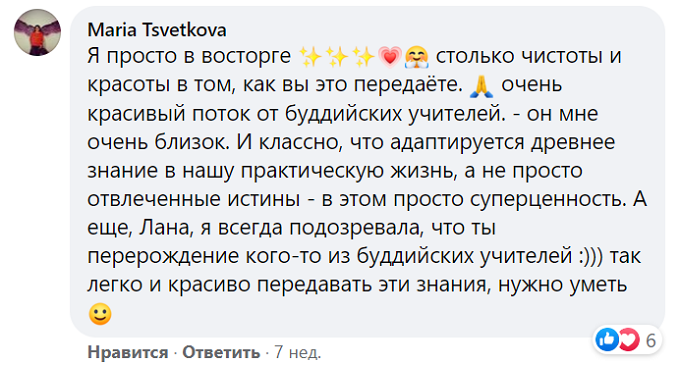680x365 pixels.
Task: Open Maria Tsvetkova's profile picture
Action: pos(37,33)
